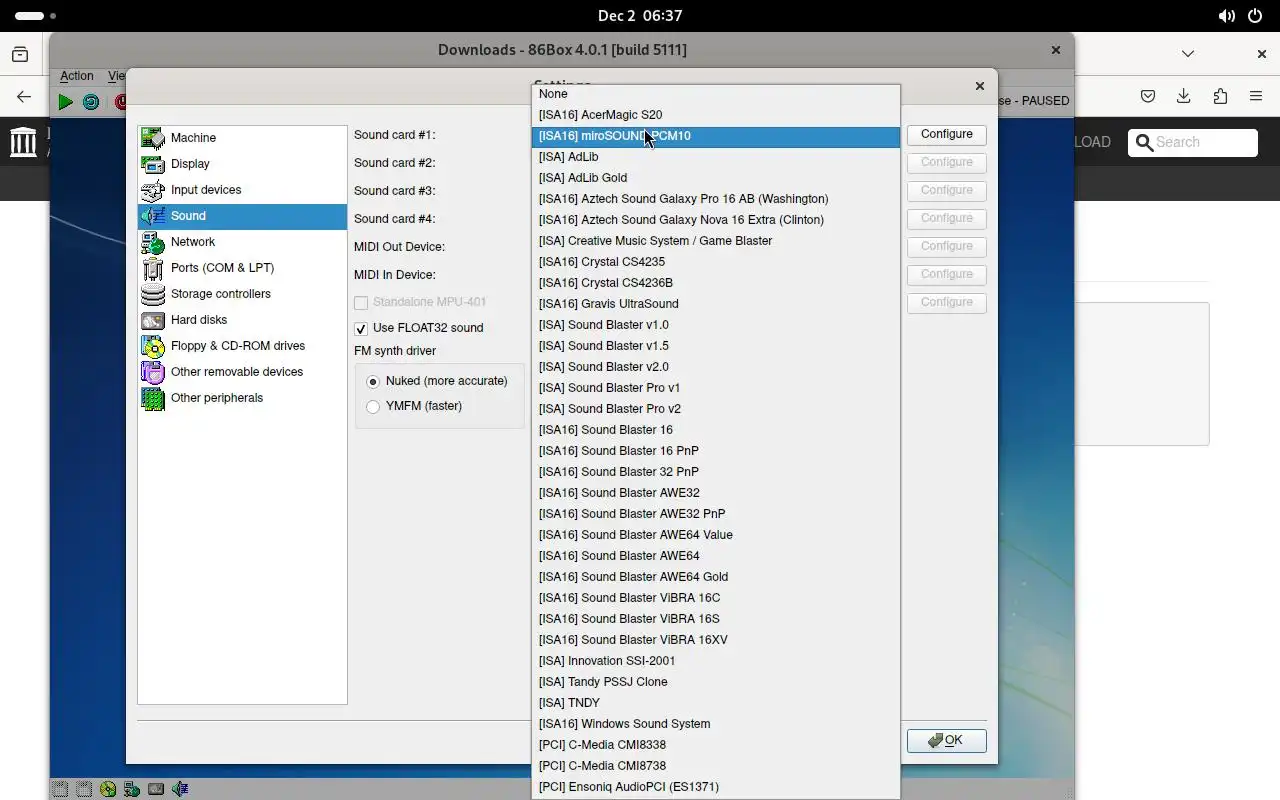Pick [ISA] AdLib from the list
This screenshot has width=1280, height=800.
coord(716,157)
